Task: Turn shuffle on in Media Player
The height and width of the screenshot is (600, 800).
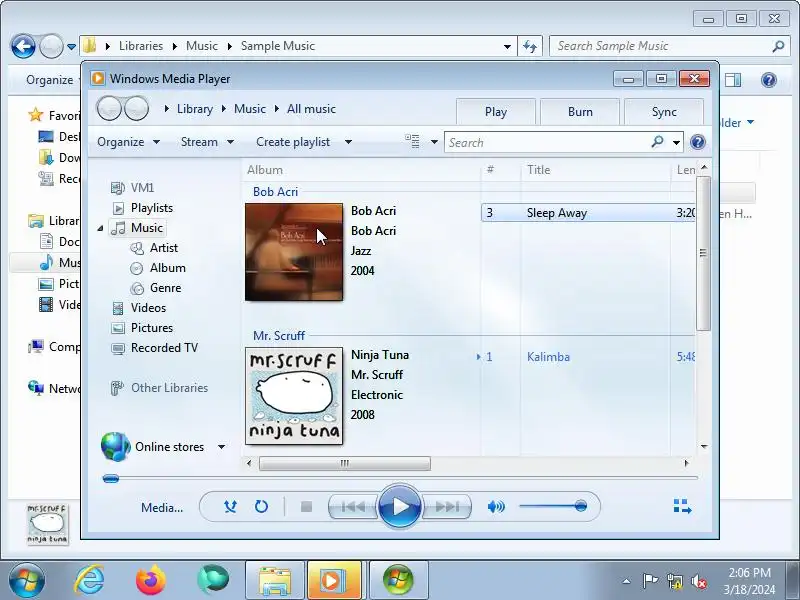Action: [231, 507]
